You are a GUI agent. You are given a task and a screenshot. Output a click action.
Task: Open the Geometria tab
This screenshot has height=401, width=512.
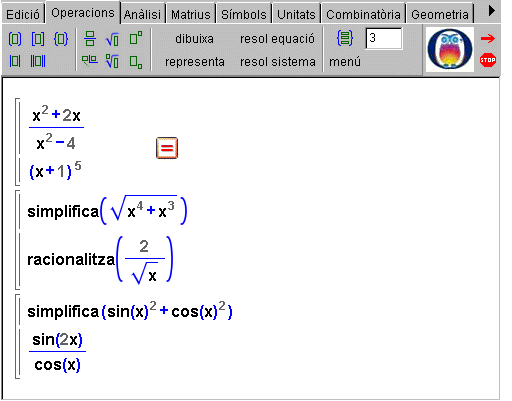[440, 15]
